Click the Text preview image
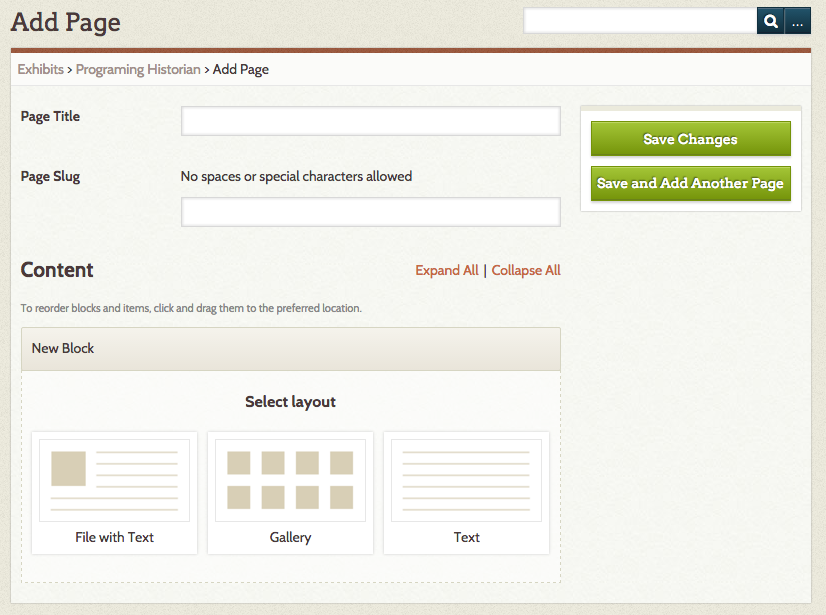826x615 pixels. point(466,479)
